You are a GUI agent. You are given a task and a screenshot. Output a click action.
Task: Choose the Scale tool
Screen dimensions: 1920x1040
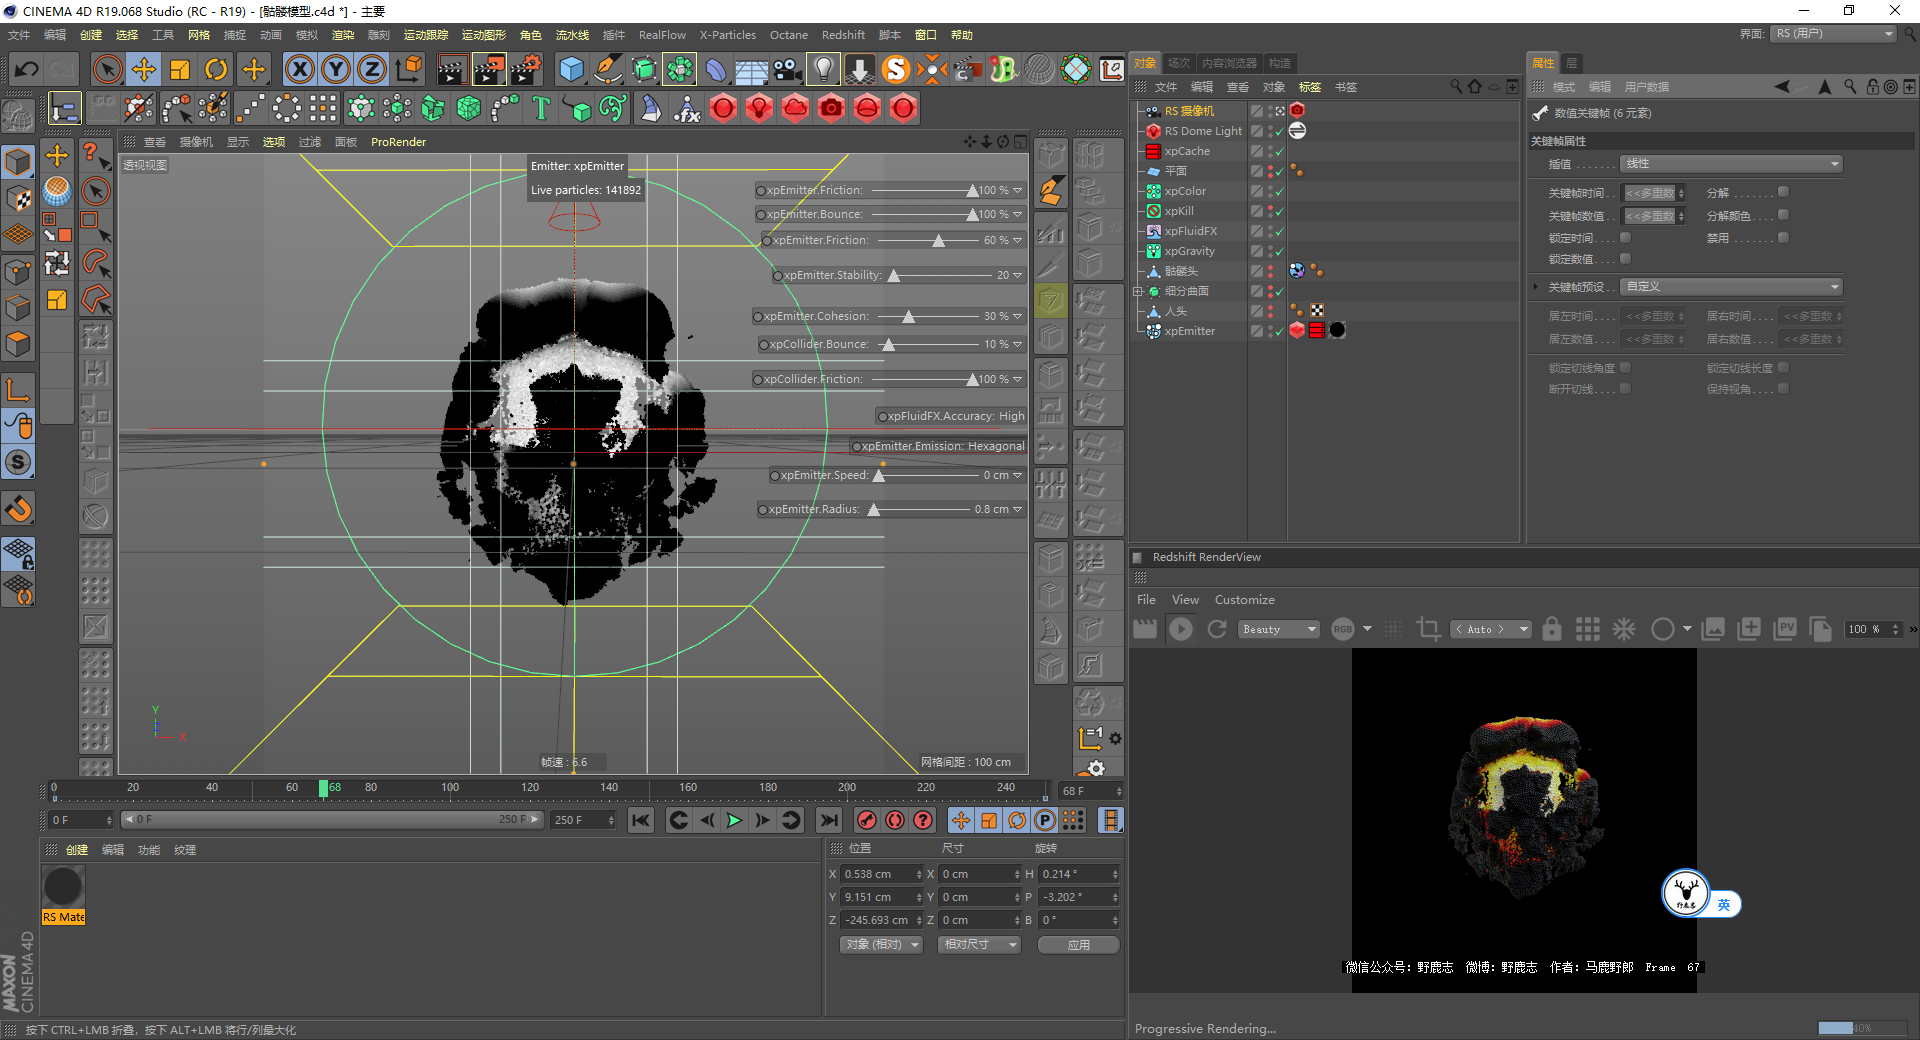[x=180, y=69]
